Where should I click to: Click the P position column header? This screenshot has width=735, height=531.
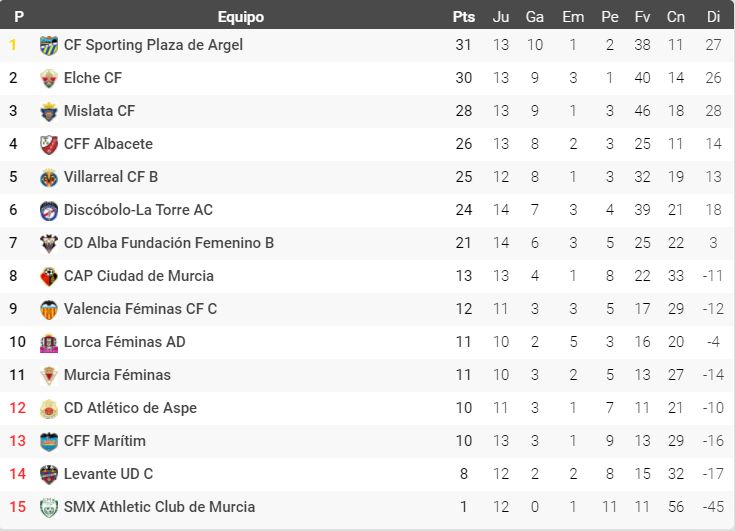(x=19, y=17)
